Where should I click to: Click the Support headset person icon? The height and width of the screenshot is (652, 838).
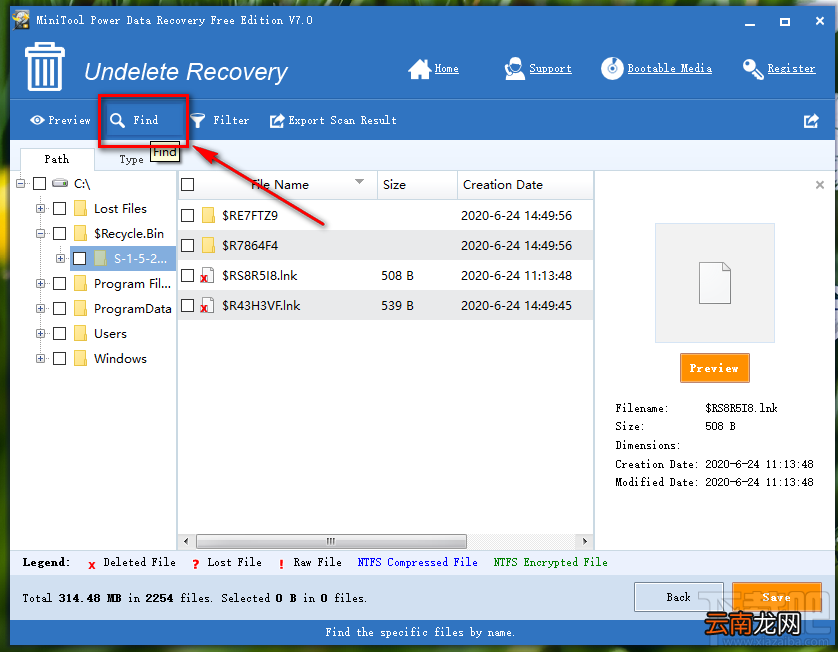point(515,68)
